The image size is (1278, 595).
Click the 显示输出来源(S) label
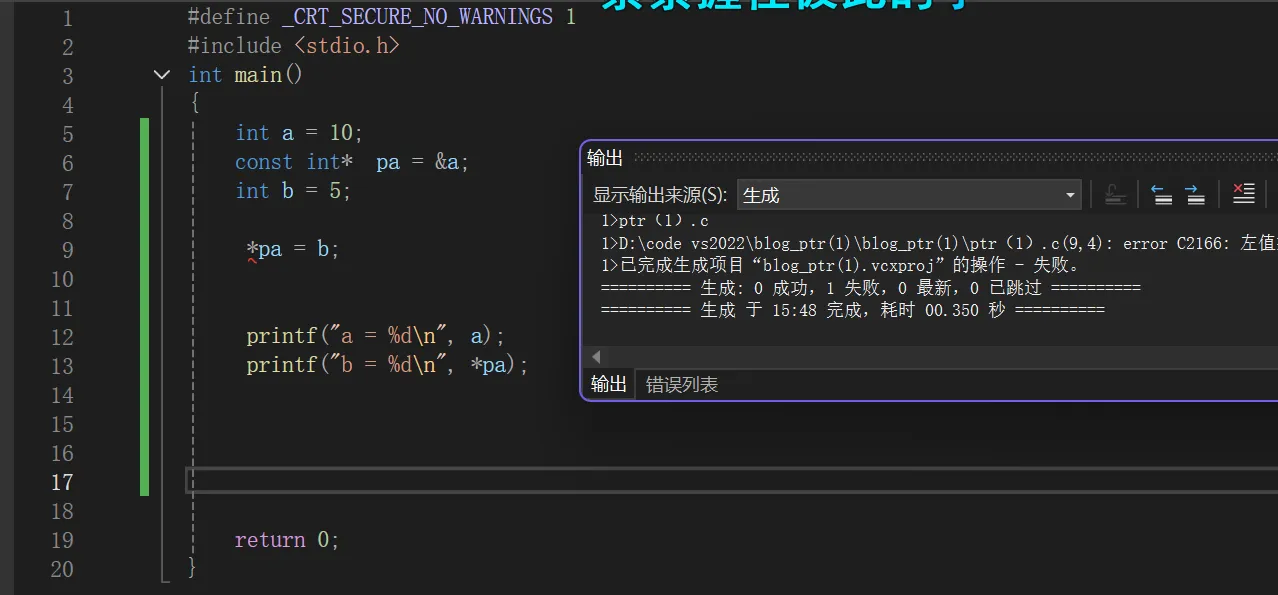pos(660,195)
